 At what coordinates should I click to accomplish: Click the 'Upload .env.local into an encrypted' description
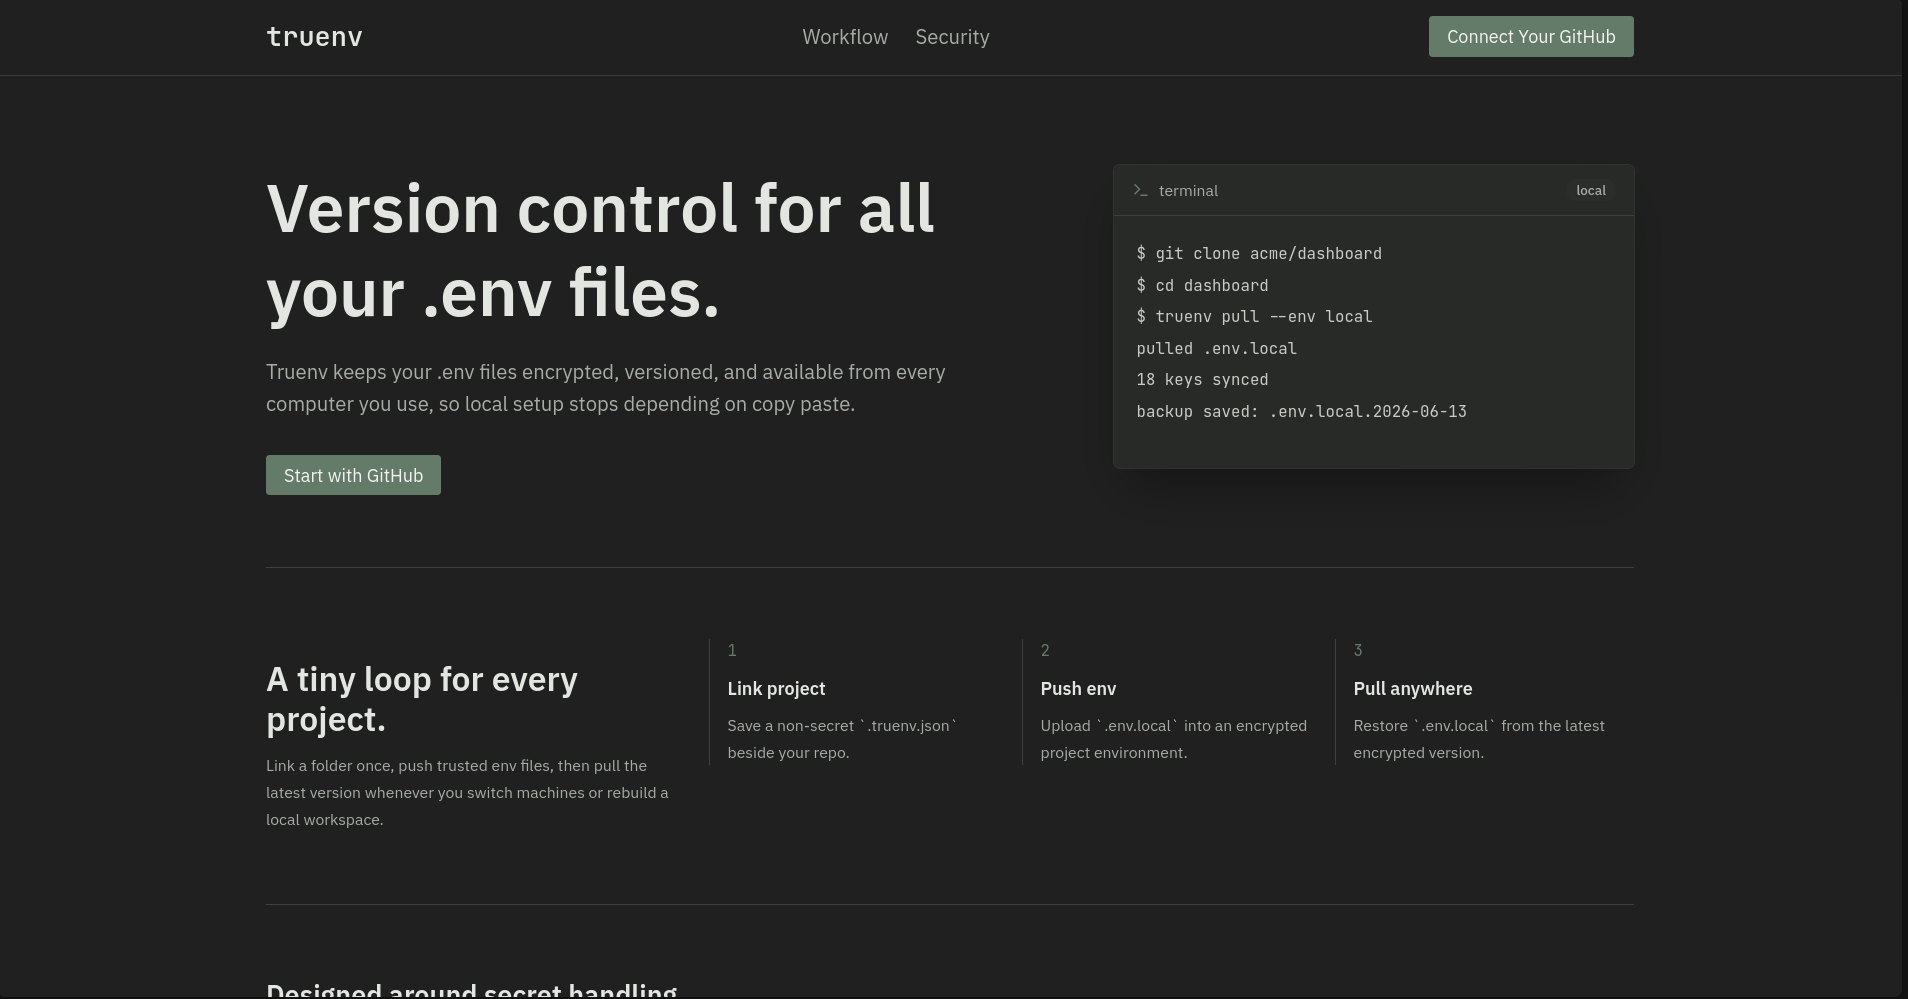1173,739
